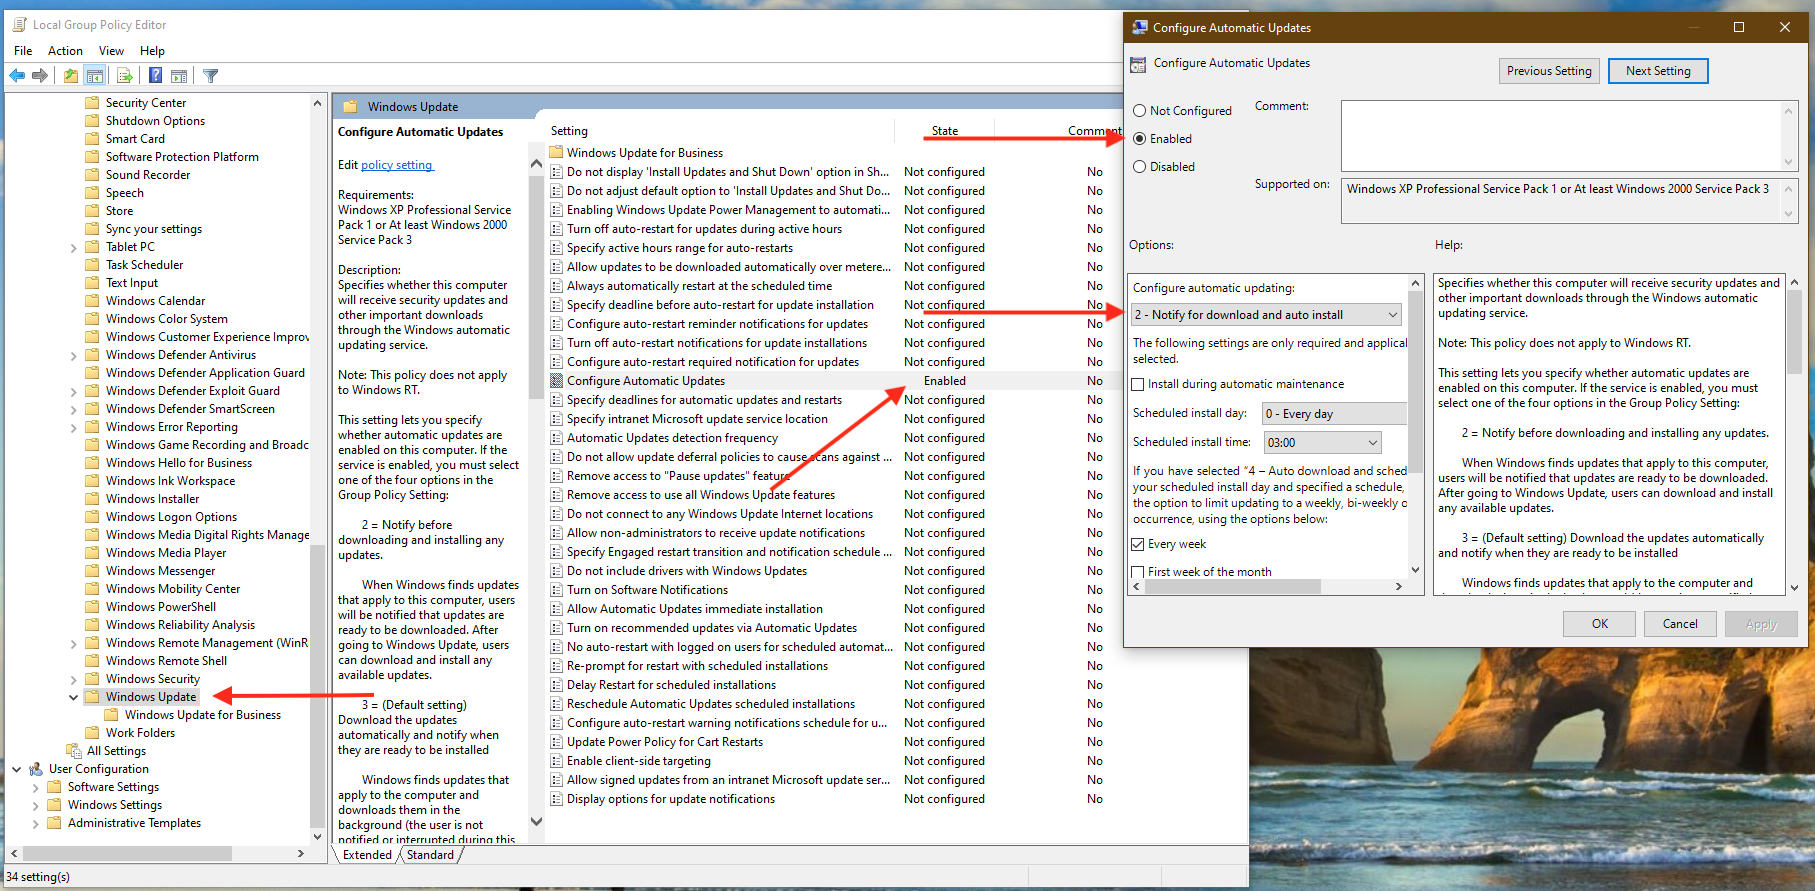This screenshot has width=1815, height=891.
Task: Check First week of the month
Action: tap(1138, 572)
